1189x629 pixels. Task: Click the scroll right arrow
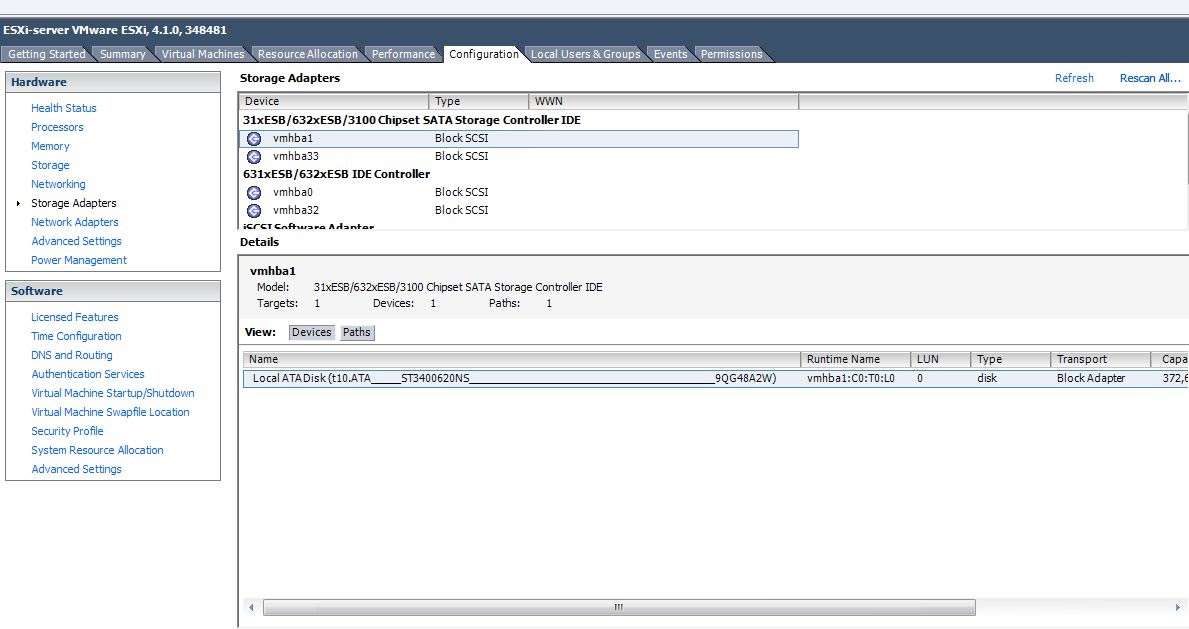pos(1177,608)
